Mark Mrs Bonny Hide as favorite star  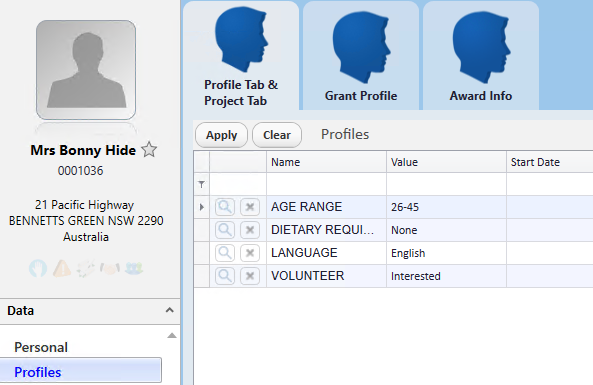point(149,150)
